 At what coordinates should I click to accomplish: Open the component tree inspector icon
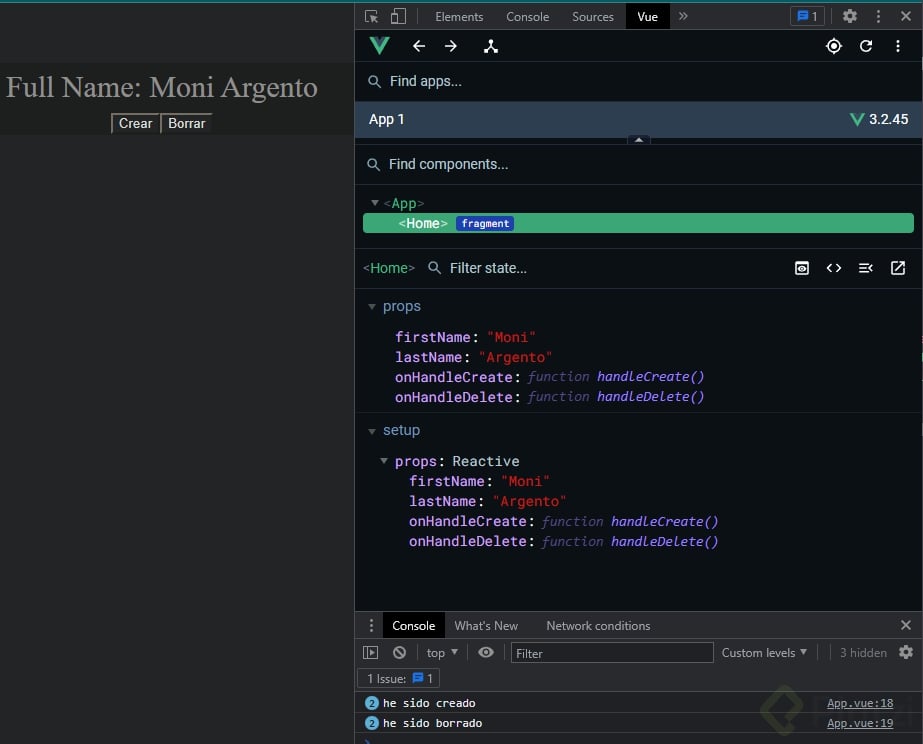[491, 46]
